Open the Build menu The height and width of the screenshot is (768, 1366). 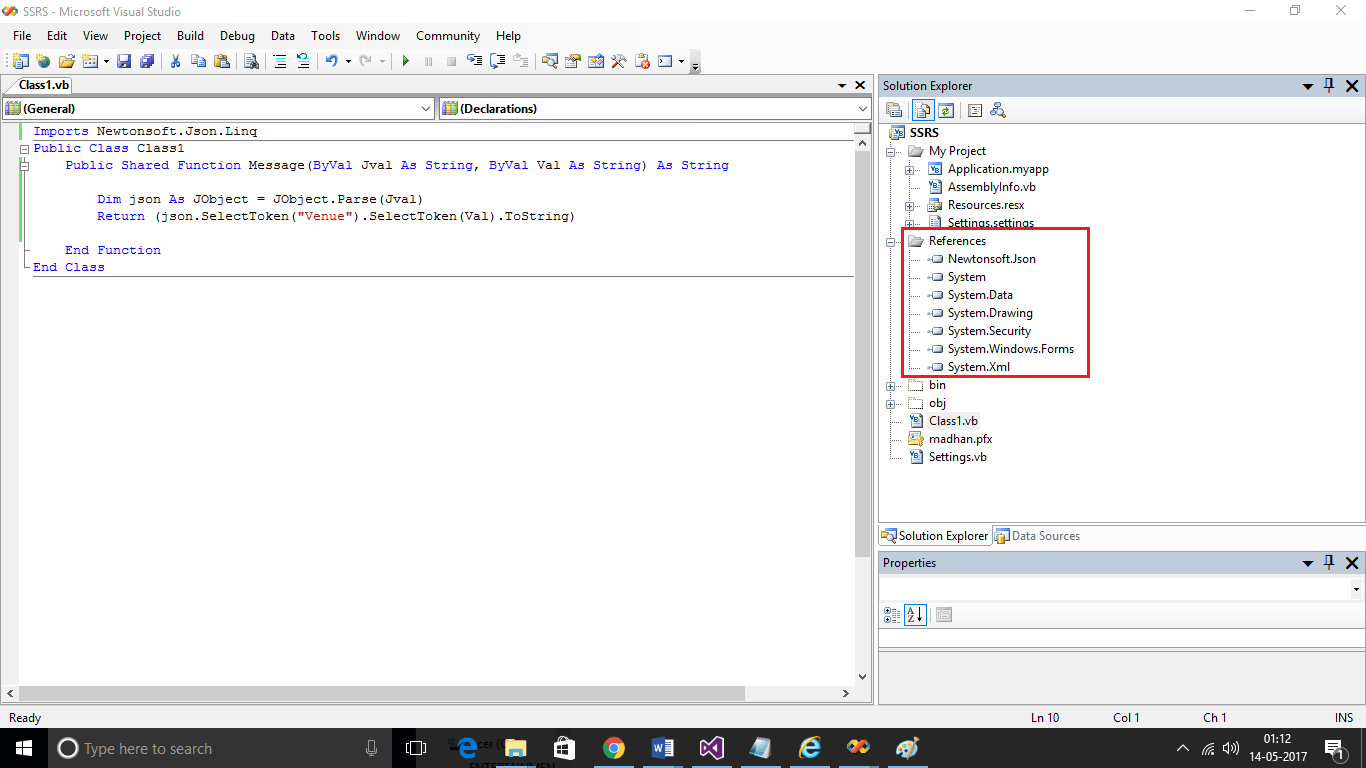pyautogui.click(x=190, y=35)
